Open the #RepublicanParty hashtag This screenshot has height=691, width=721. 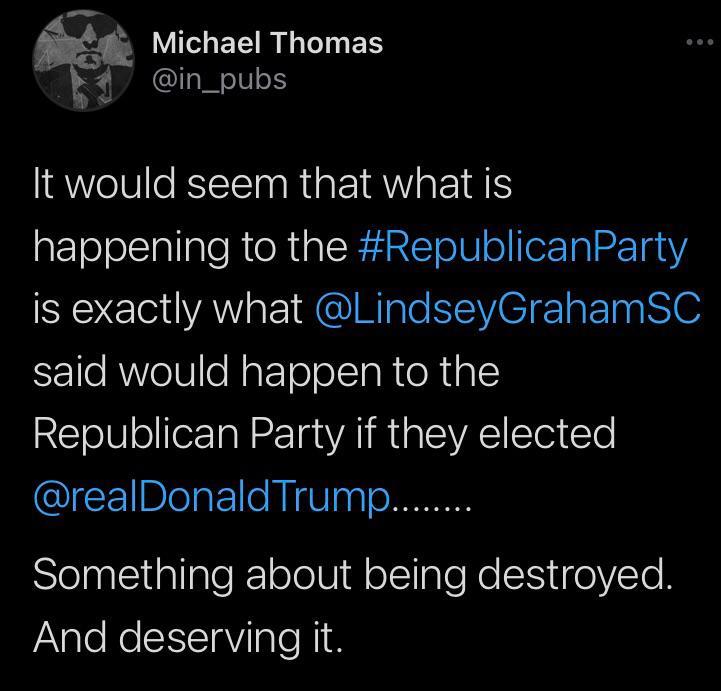(522, 248)
